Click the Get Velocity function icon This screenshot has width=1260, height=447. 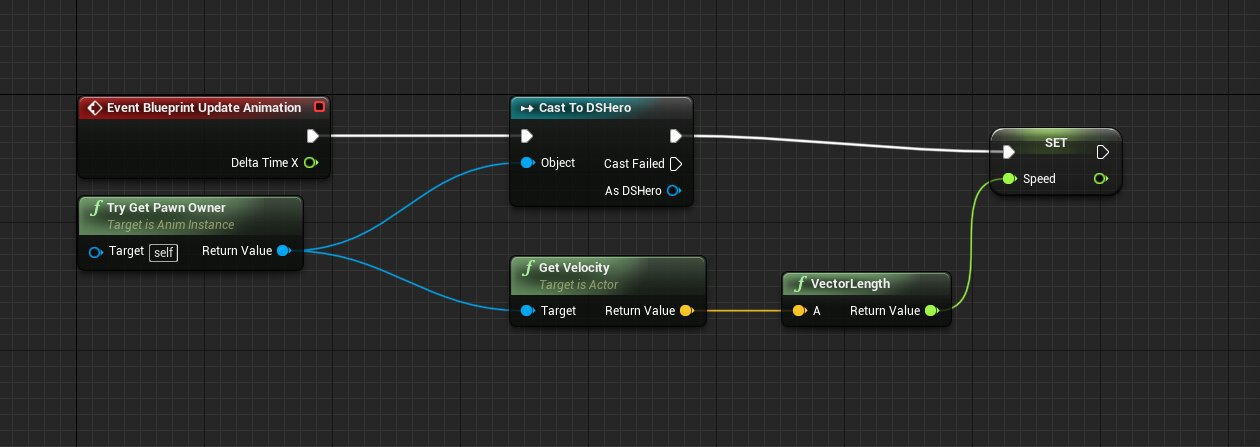coord(527,268)
